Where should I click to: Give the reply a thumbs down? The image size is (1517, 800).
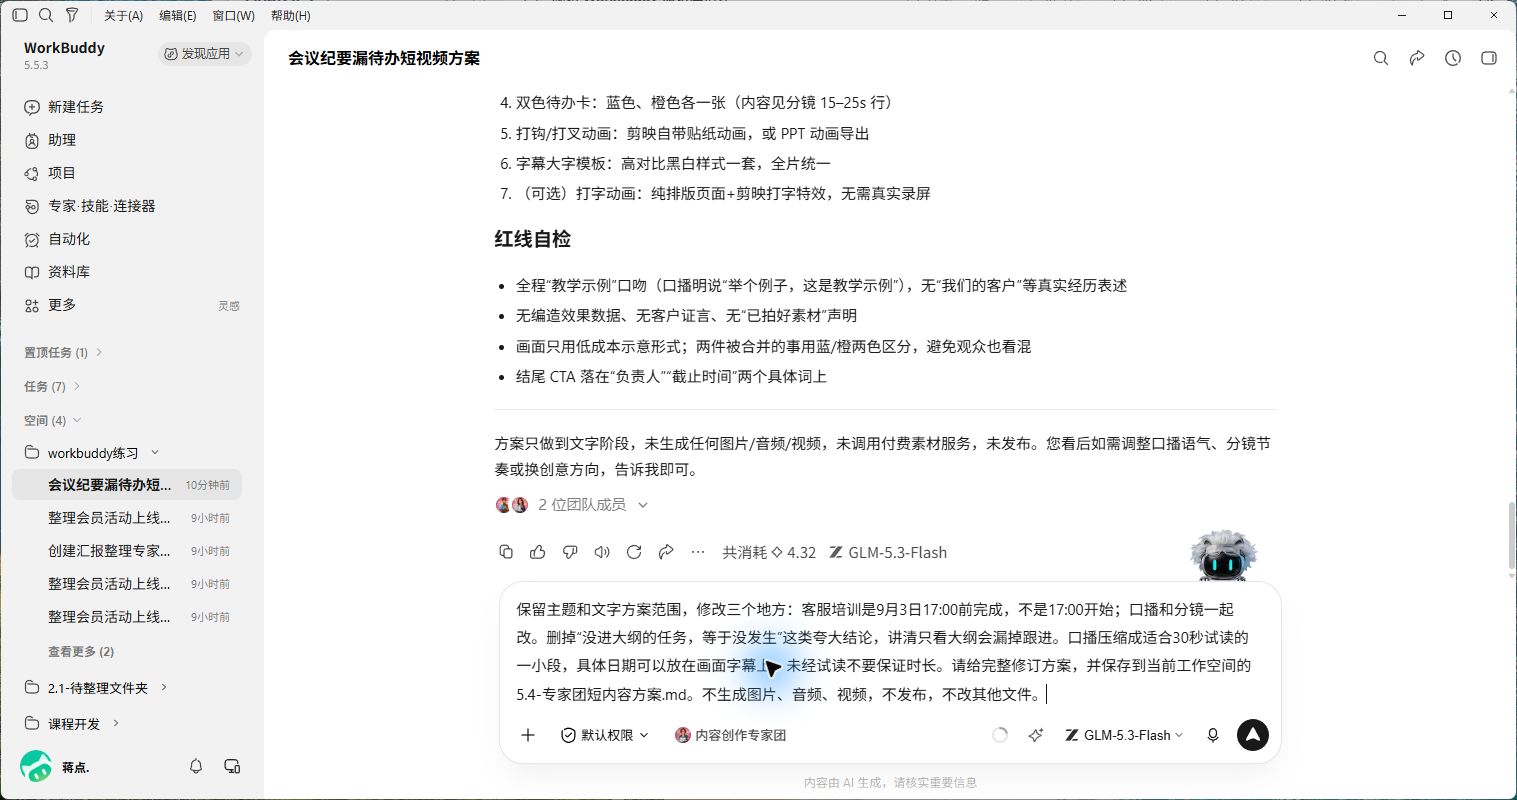click(x=570, y=552)
